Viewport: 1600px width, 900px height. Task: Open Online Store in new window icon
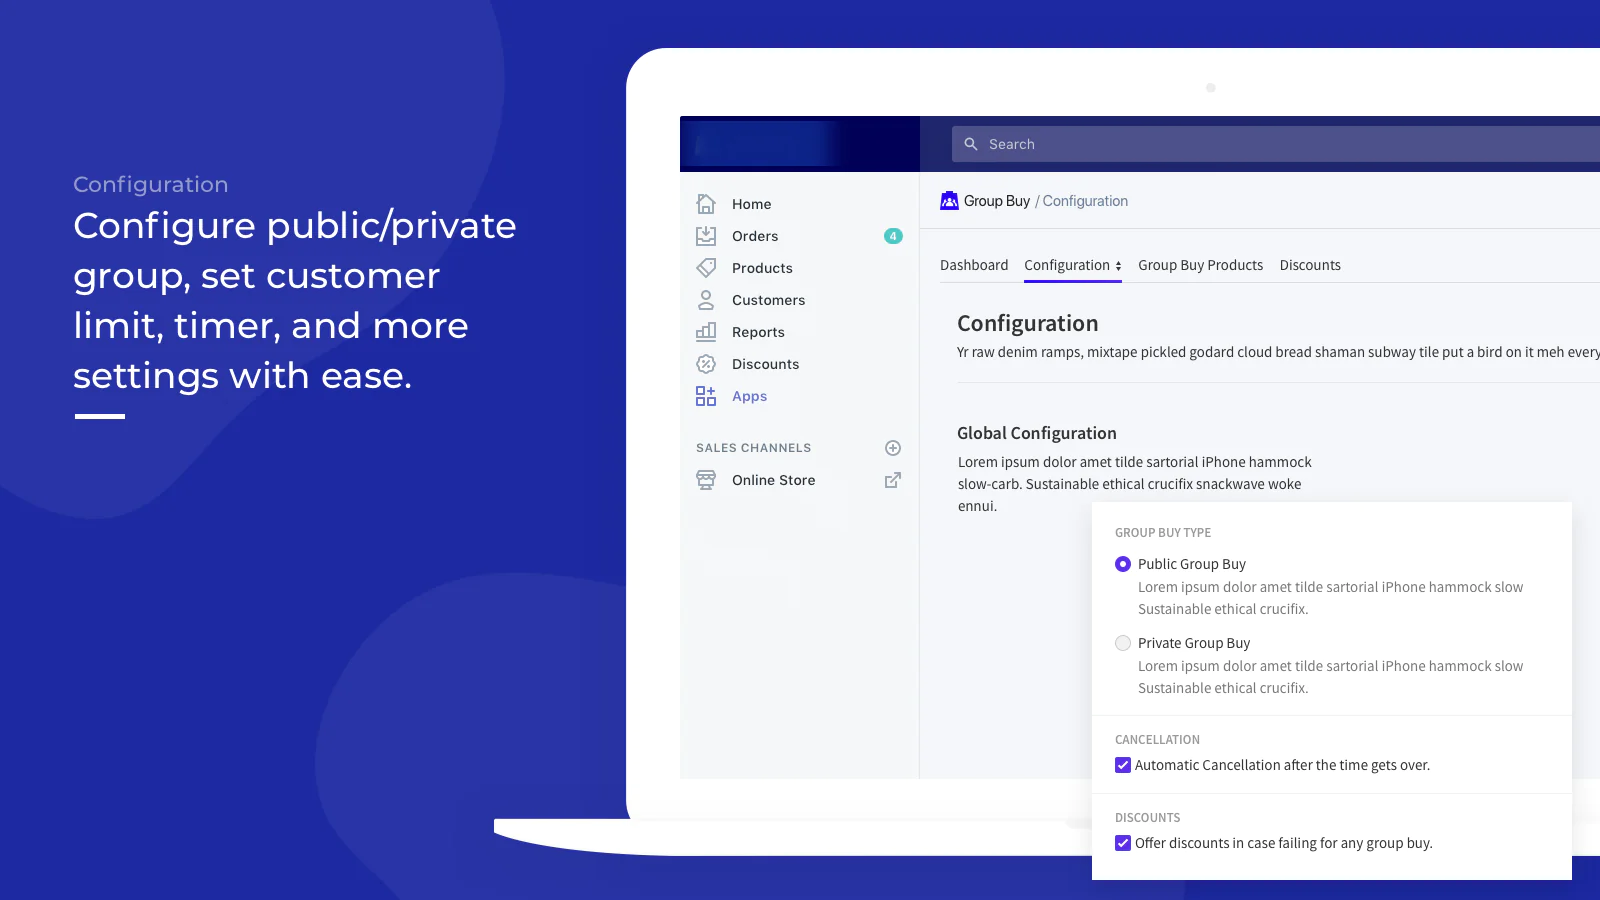tap(893, 480)
